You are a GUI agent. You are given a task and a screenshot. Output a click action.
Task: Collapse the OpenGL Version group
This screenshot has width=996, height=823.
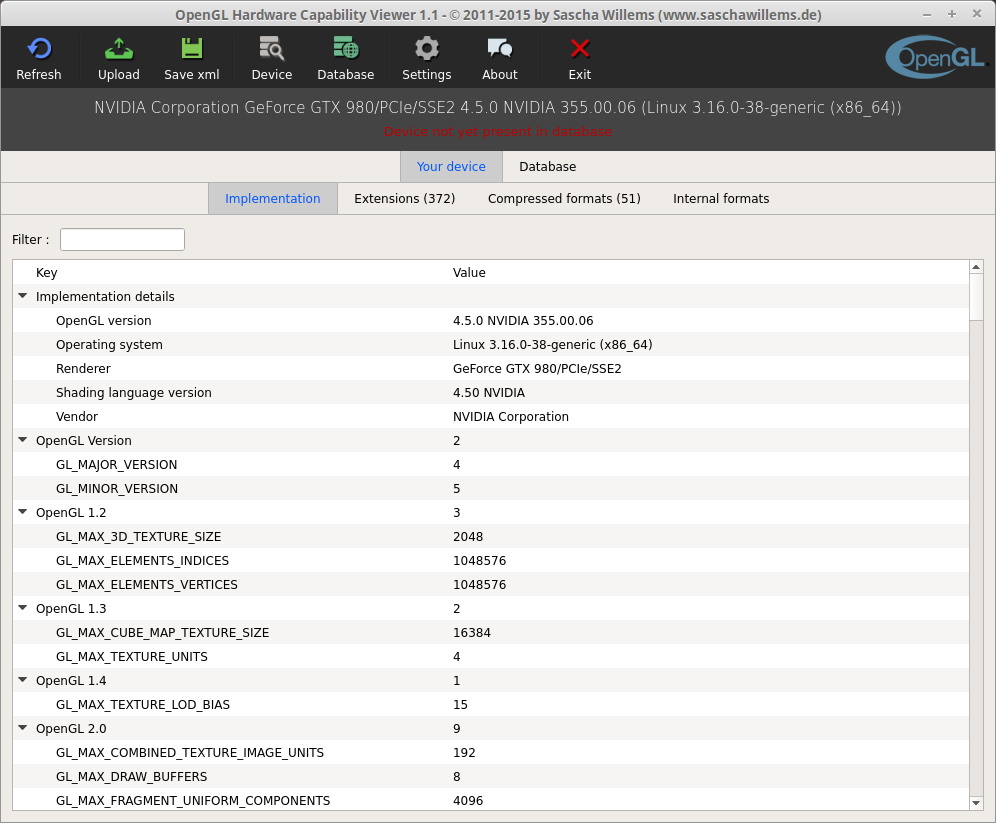coord(23,440)
